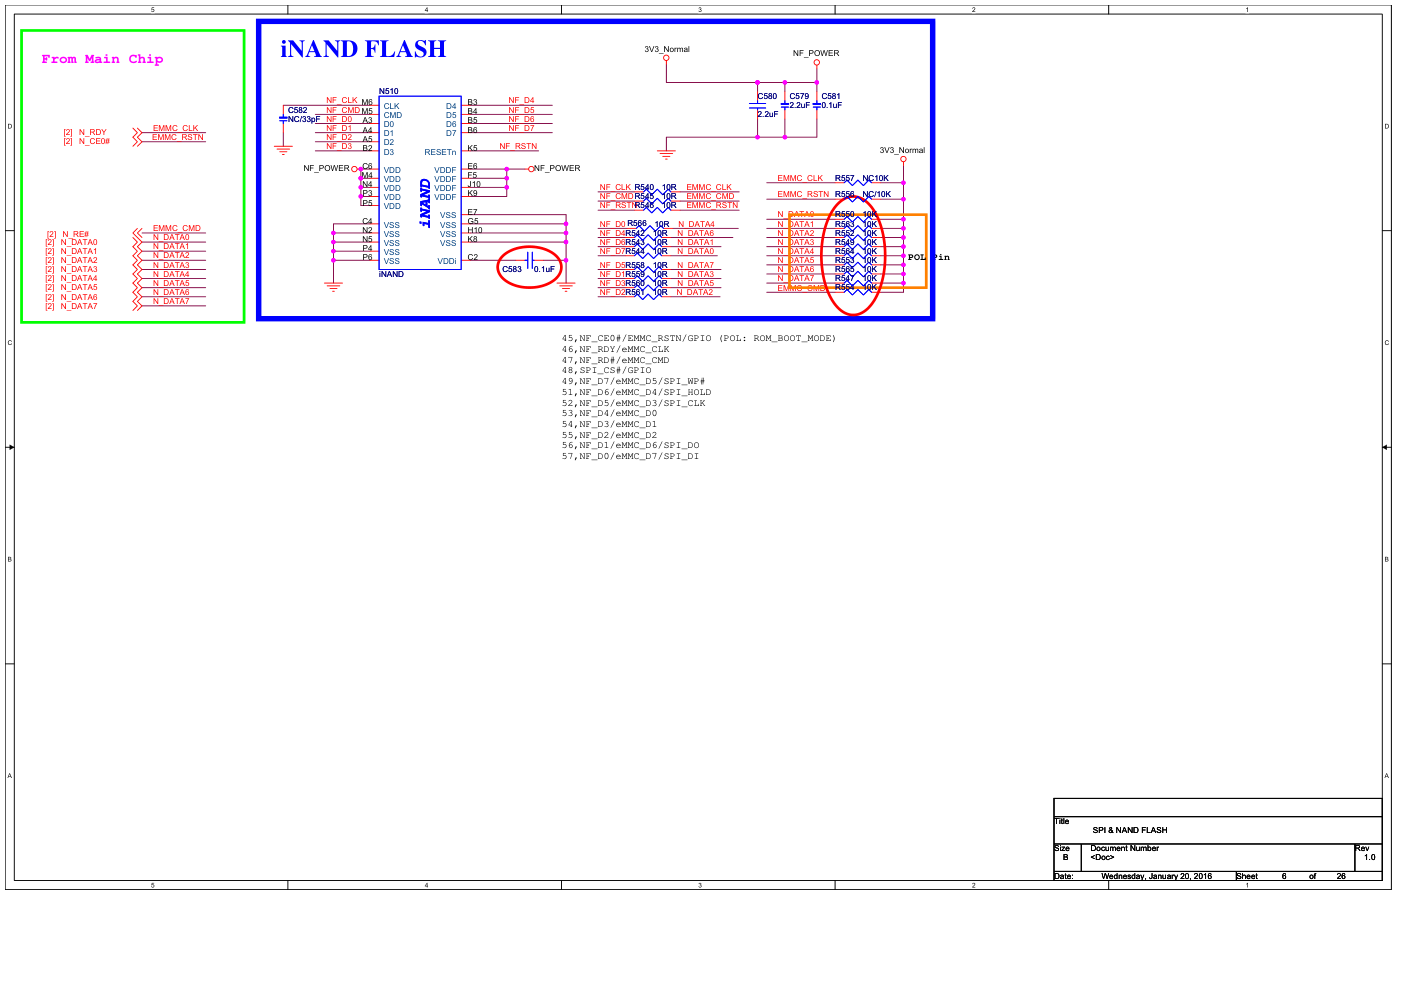Select the CMD pin label inside iNAND chip
The height and width of the screenshot is (993, 1404).
pos(393,115)
